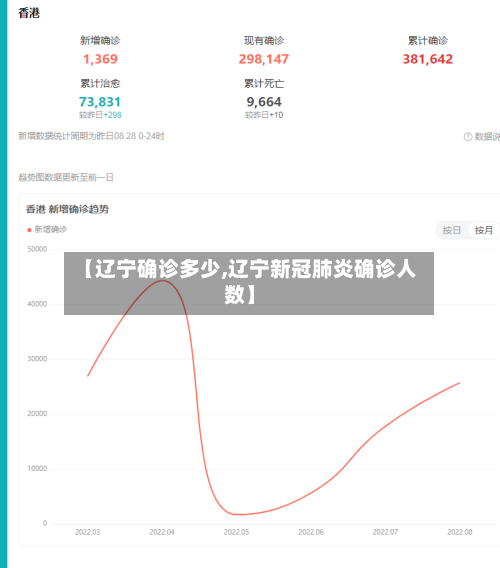Click the 累计死亡 value 9,664
This screenshot has width=500, height=568.
coord(264,102)
